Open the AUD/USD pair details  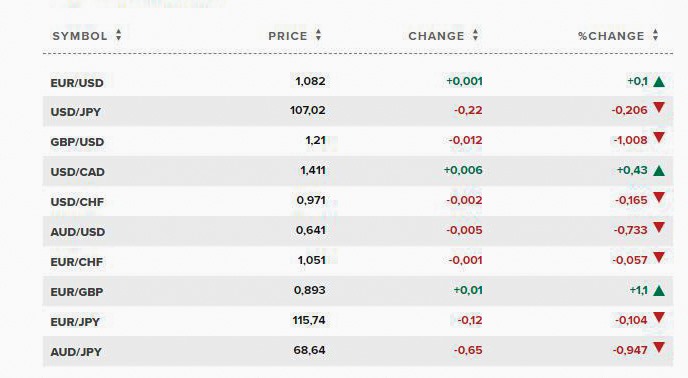click(x=78, y=232)
